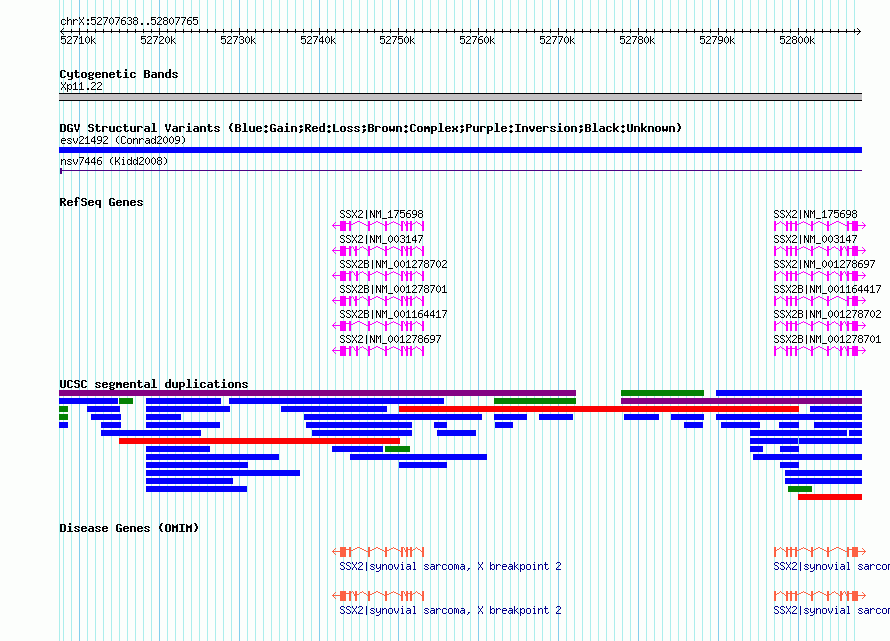Screen dimensions: 890x641
Task: Click the 52760k scale tick label
Action: point(477,40)
